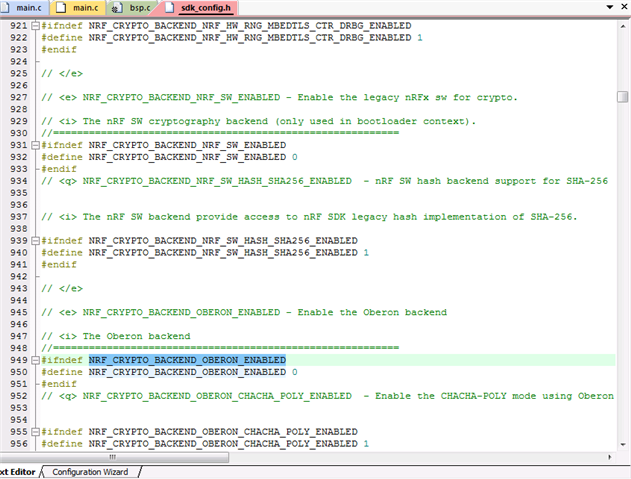The image size is (631, 480).
Task: Click the CHACHA-POLY comment on line 952
Action: pos(328,396)
